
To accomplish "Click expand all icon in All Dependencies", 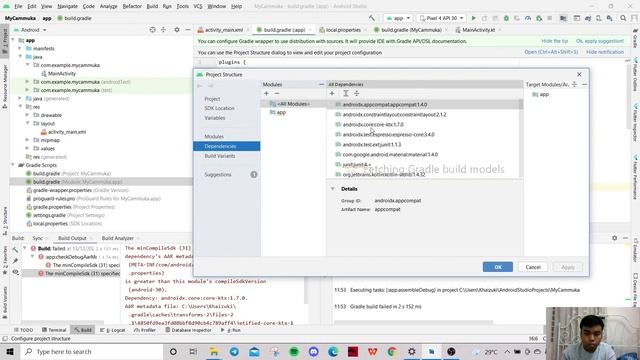I will click(346, 93).
